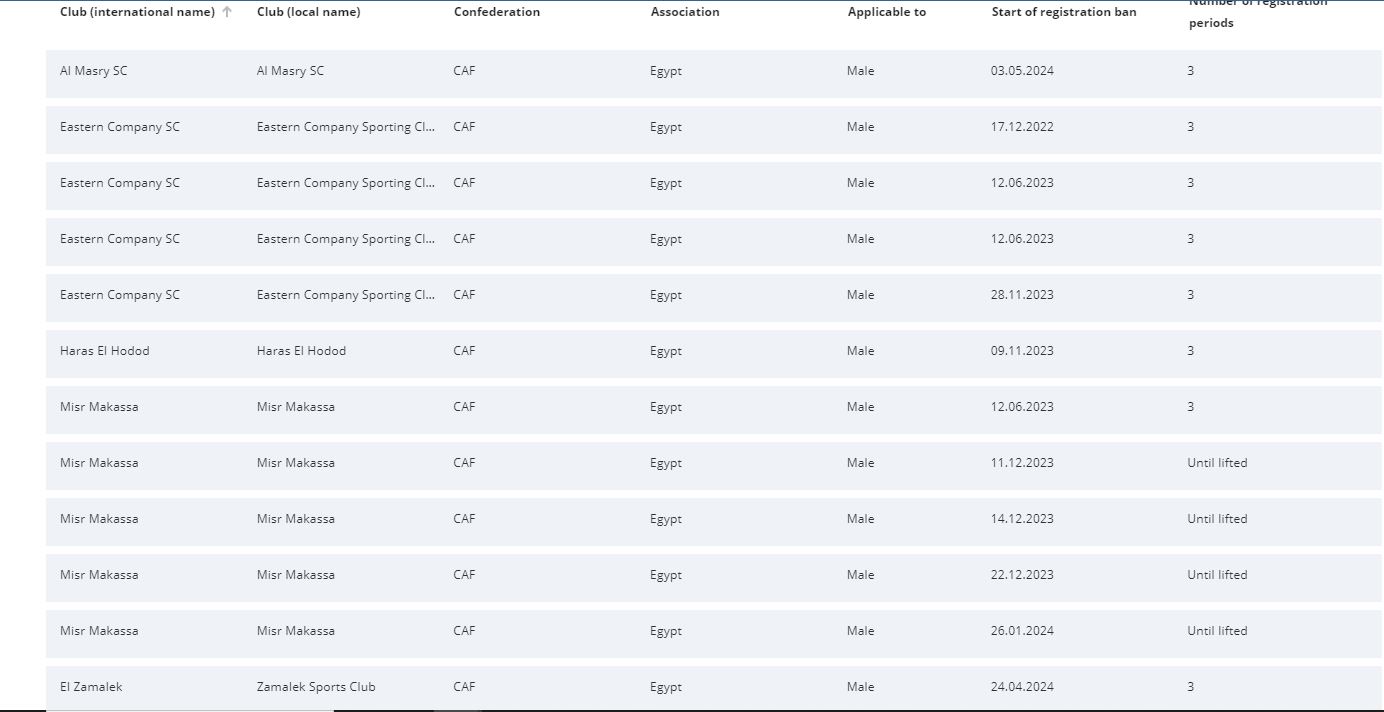The image size is (1384, 712).
Task: Click the sort arrow beside Club (international name)
Action: (227, 12)
